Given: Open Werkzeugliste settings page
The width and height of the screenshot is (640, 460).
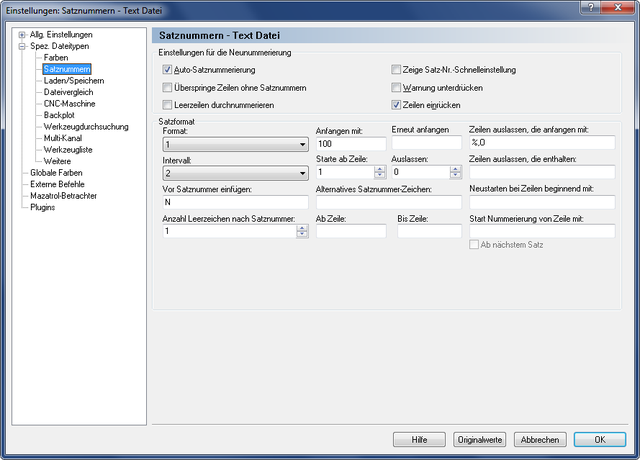Looking at the screenshot, I should [68, 150].
